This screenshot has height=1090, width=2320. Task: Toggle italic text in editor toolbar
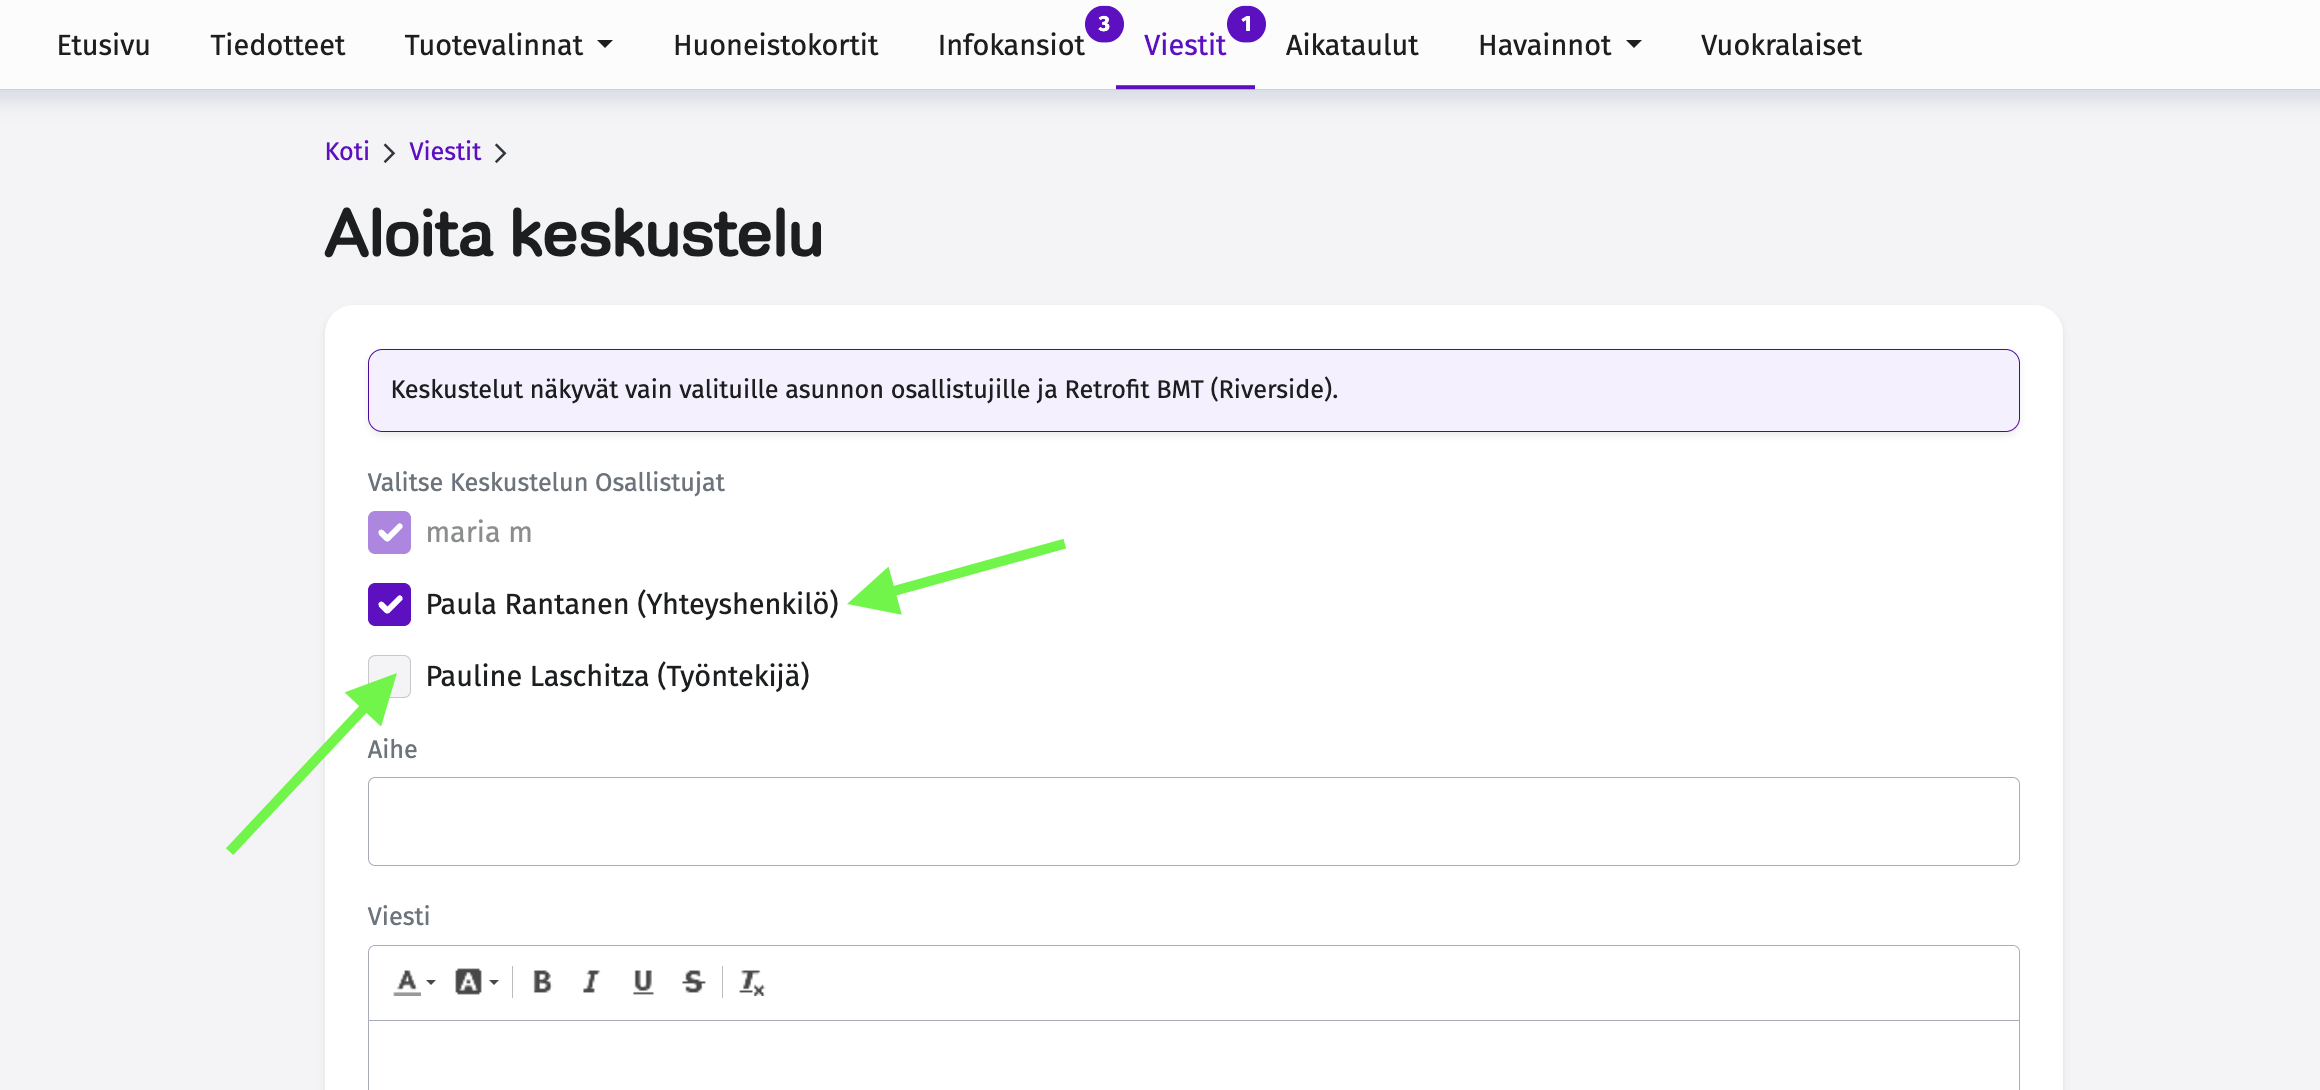click(x=591, y=982)
